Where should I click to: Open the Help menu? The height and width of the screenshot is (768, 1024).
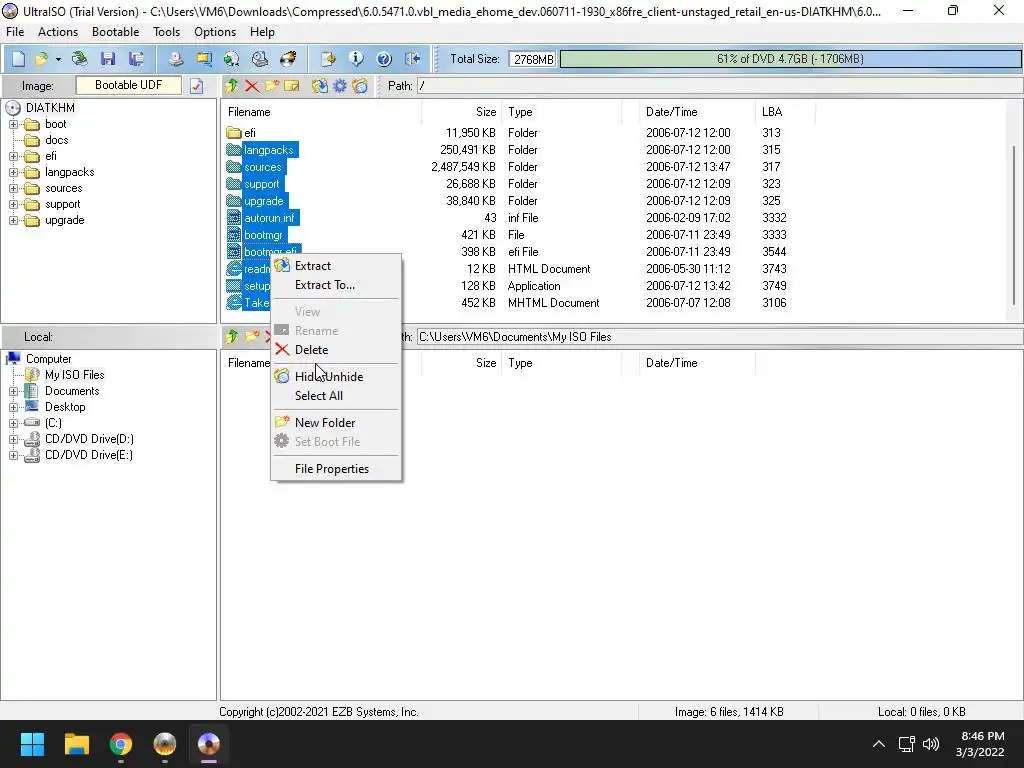click(x=262, y=32)
